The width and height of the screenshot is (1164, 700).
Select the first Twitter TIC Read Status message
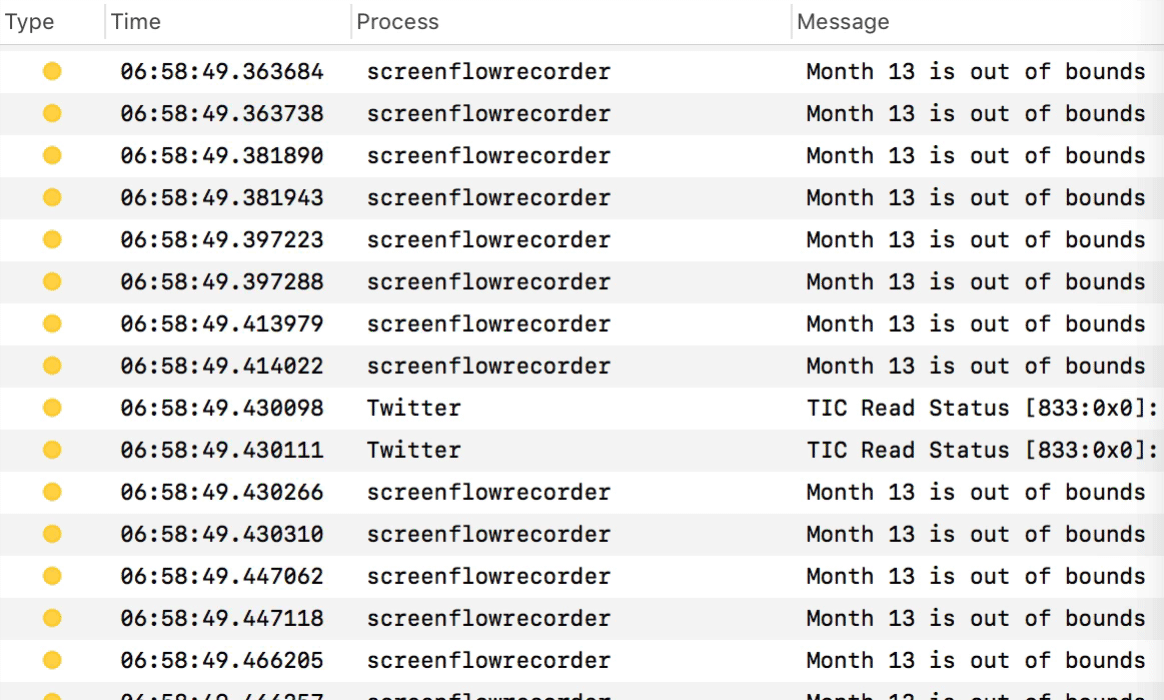982,408
